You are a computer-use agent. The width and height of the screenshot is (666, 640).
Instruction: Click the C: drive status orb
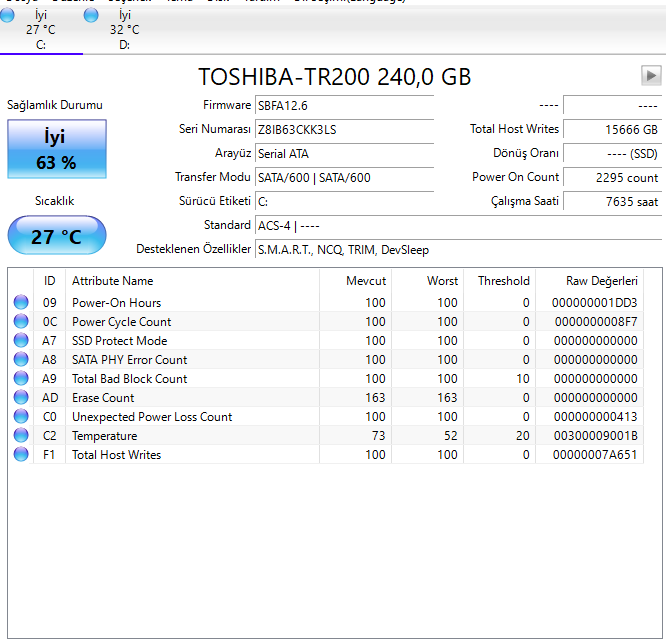coord(7,15)
